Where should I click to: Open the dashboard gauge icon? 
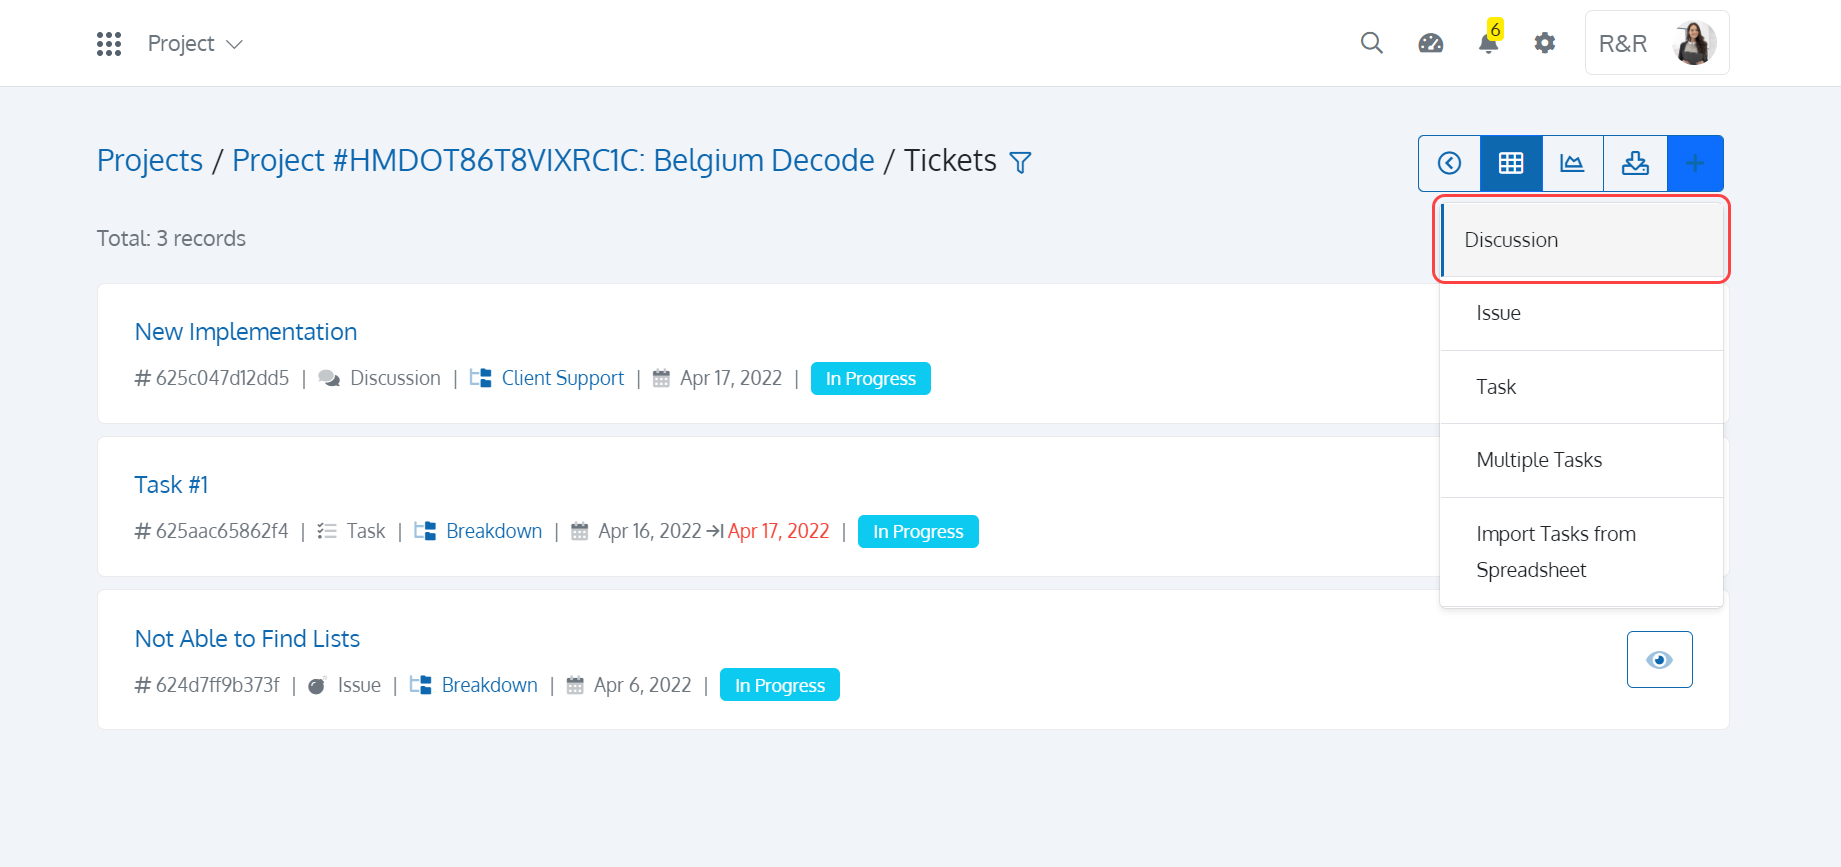coord(1431,43)
